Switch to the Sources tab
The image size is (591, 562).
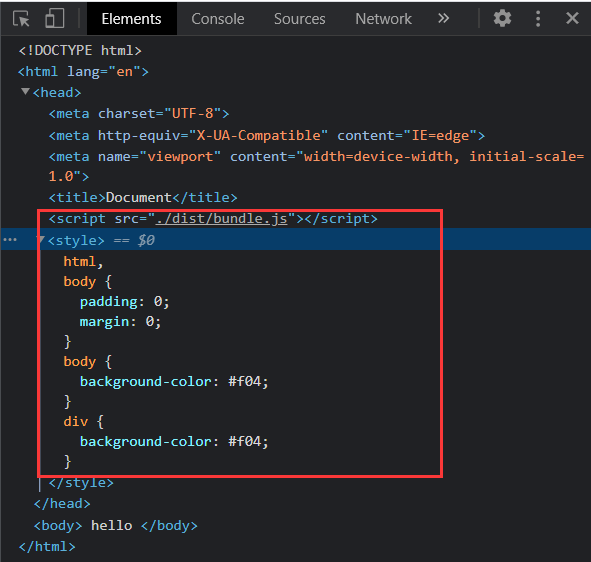pos(300,19)
